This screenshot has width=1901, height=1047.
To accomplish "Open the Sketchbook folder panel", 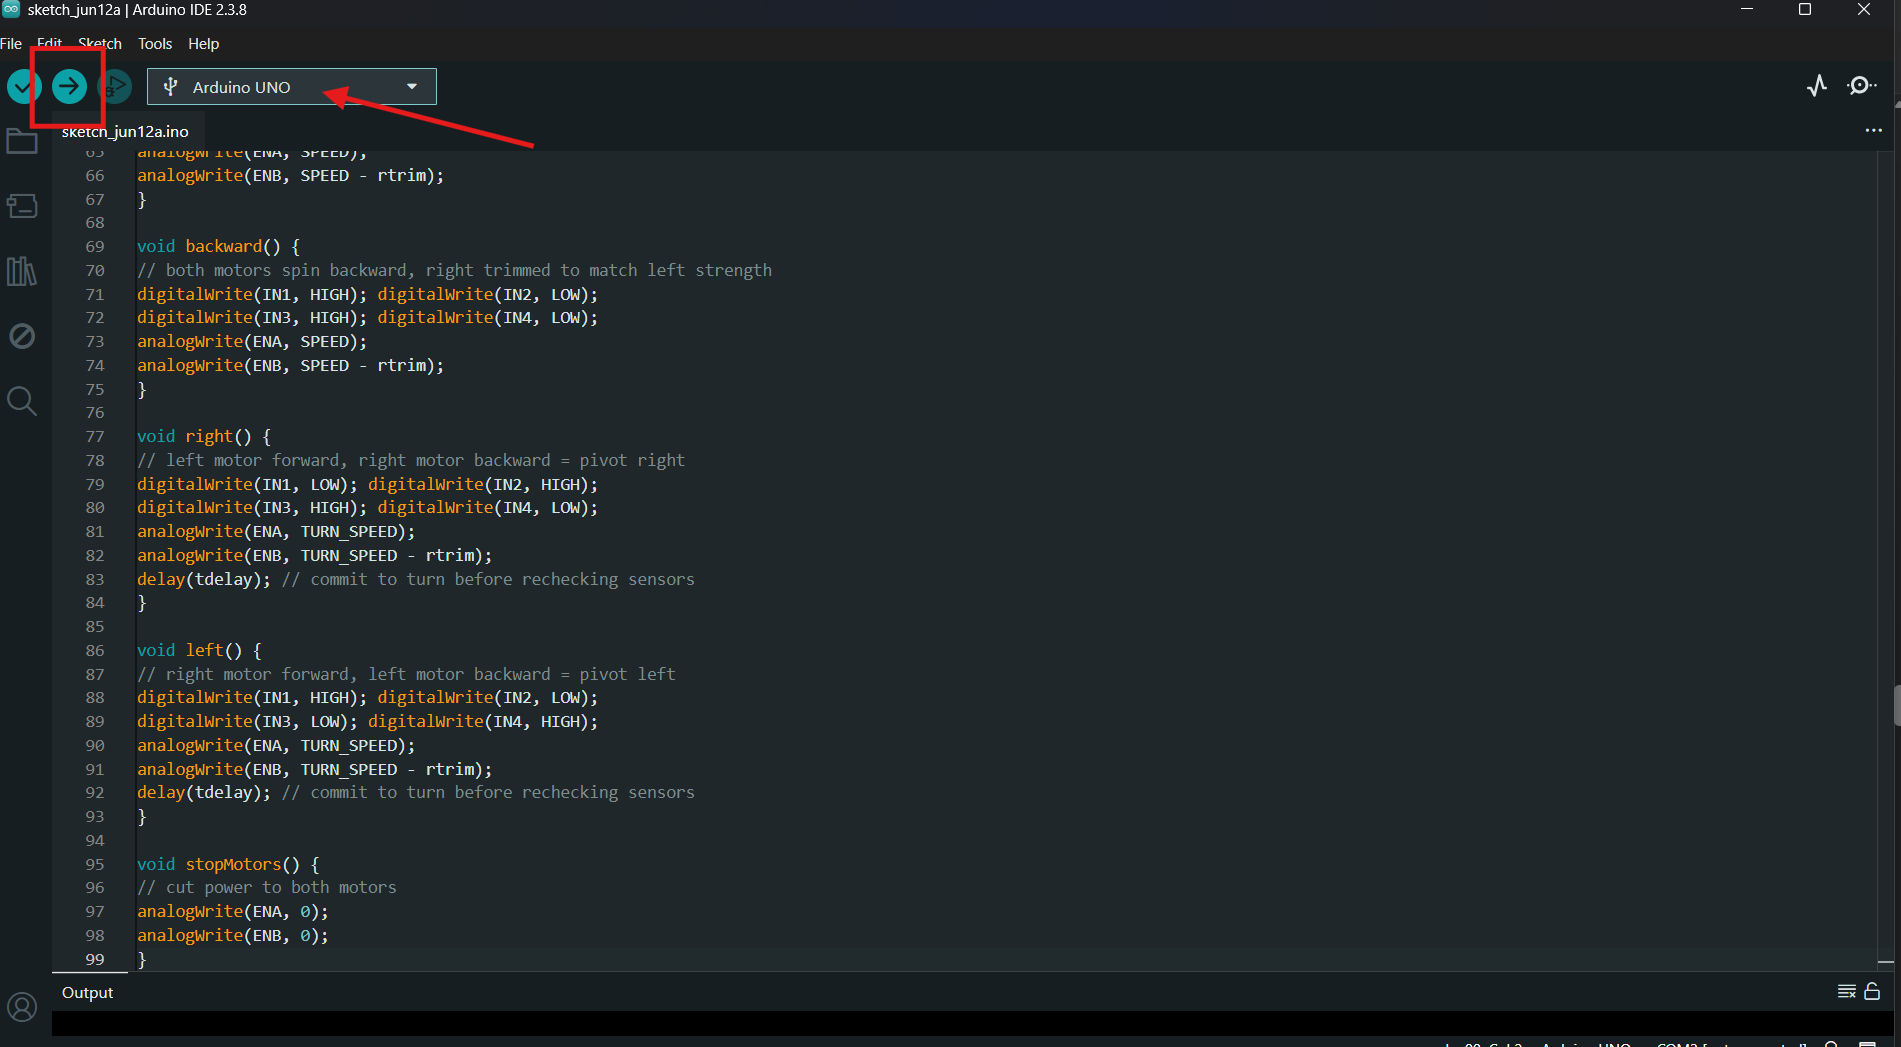I will pyautogui.click(x=22, y=141).
